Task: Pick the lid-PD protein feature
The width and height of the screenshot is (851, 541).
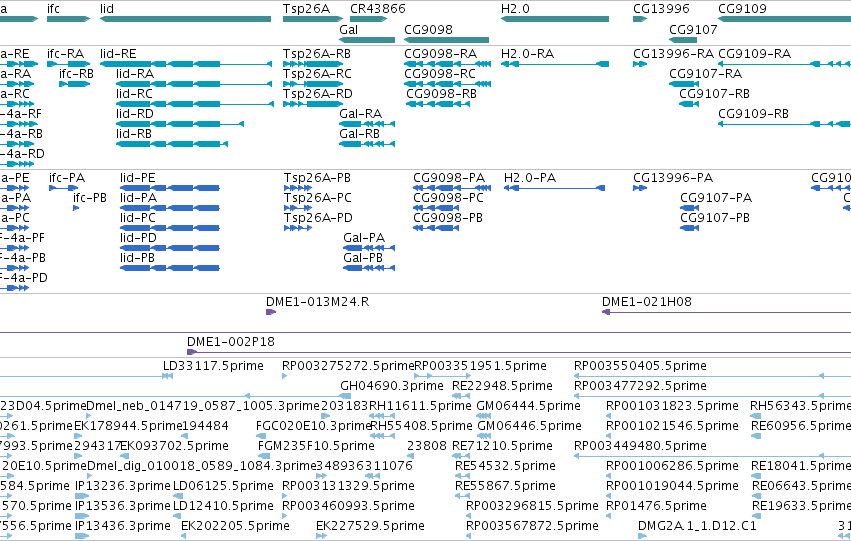Action: click(x=170, y=248)
